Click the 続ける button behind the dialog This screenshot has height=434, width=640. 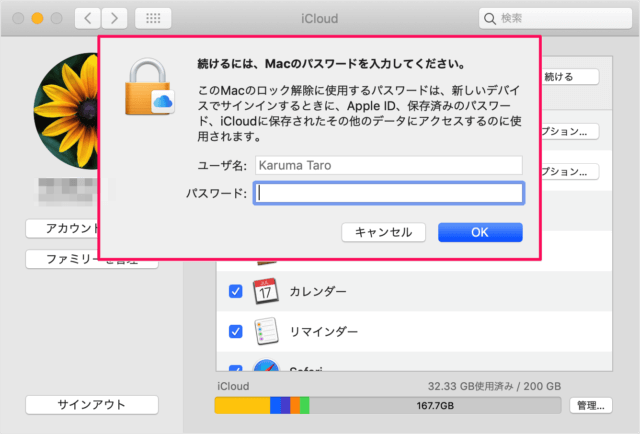570,77
